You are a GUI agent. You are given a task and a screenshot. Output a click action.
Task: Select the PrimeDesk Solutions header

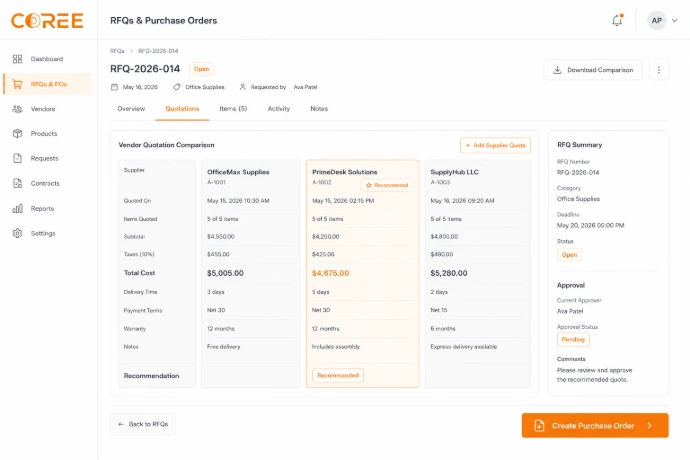tap(345, 172)
